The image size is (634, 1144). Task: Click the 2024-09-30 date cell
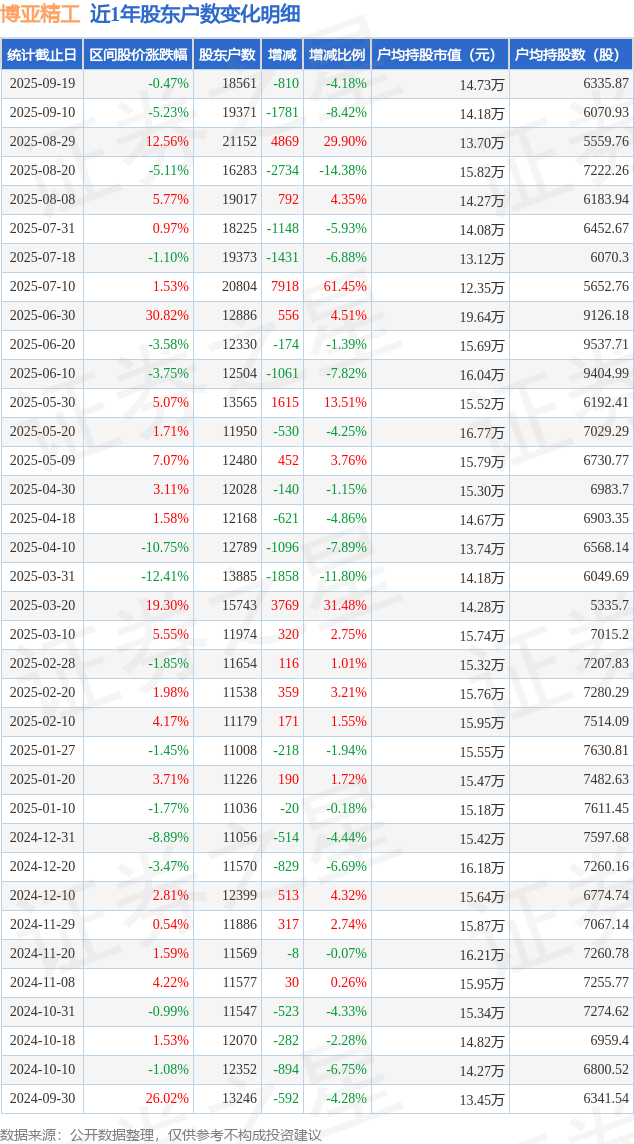point(43,1099)
